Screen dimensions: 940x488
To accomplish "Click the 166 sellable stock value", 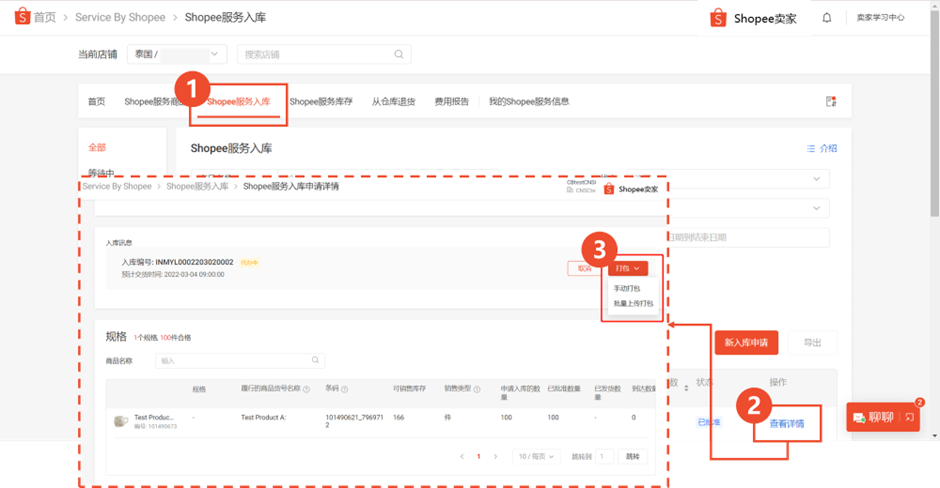I will point(399,417).
